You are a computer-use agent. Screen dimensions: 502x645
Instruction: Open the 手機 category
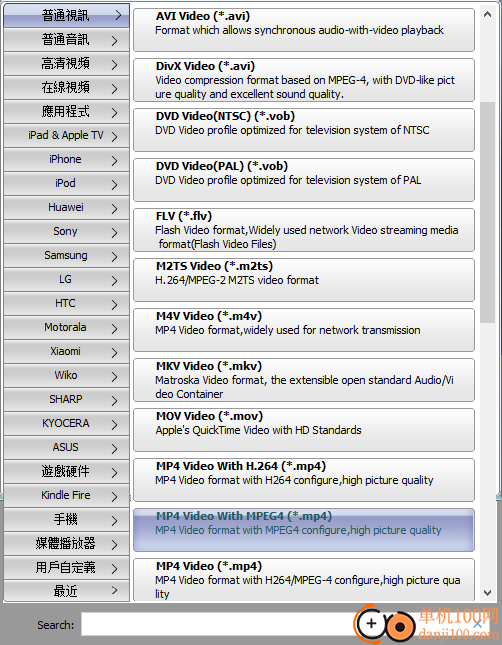coord(67,520)
